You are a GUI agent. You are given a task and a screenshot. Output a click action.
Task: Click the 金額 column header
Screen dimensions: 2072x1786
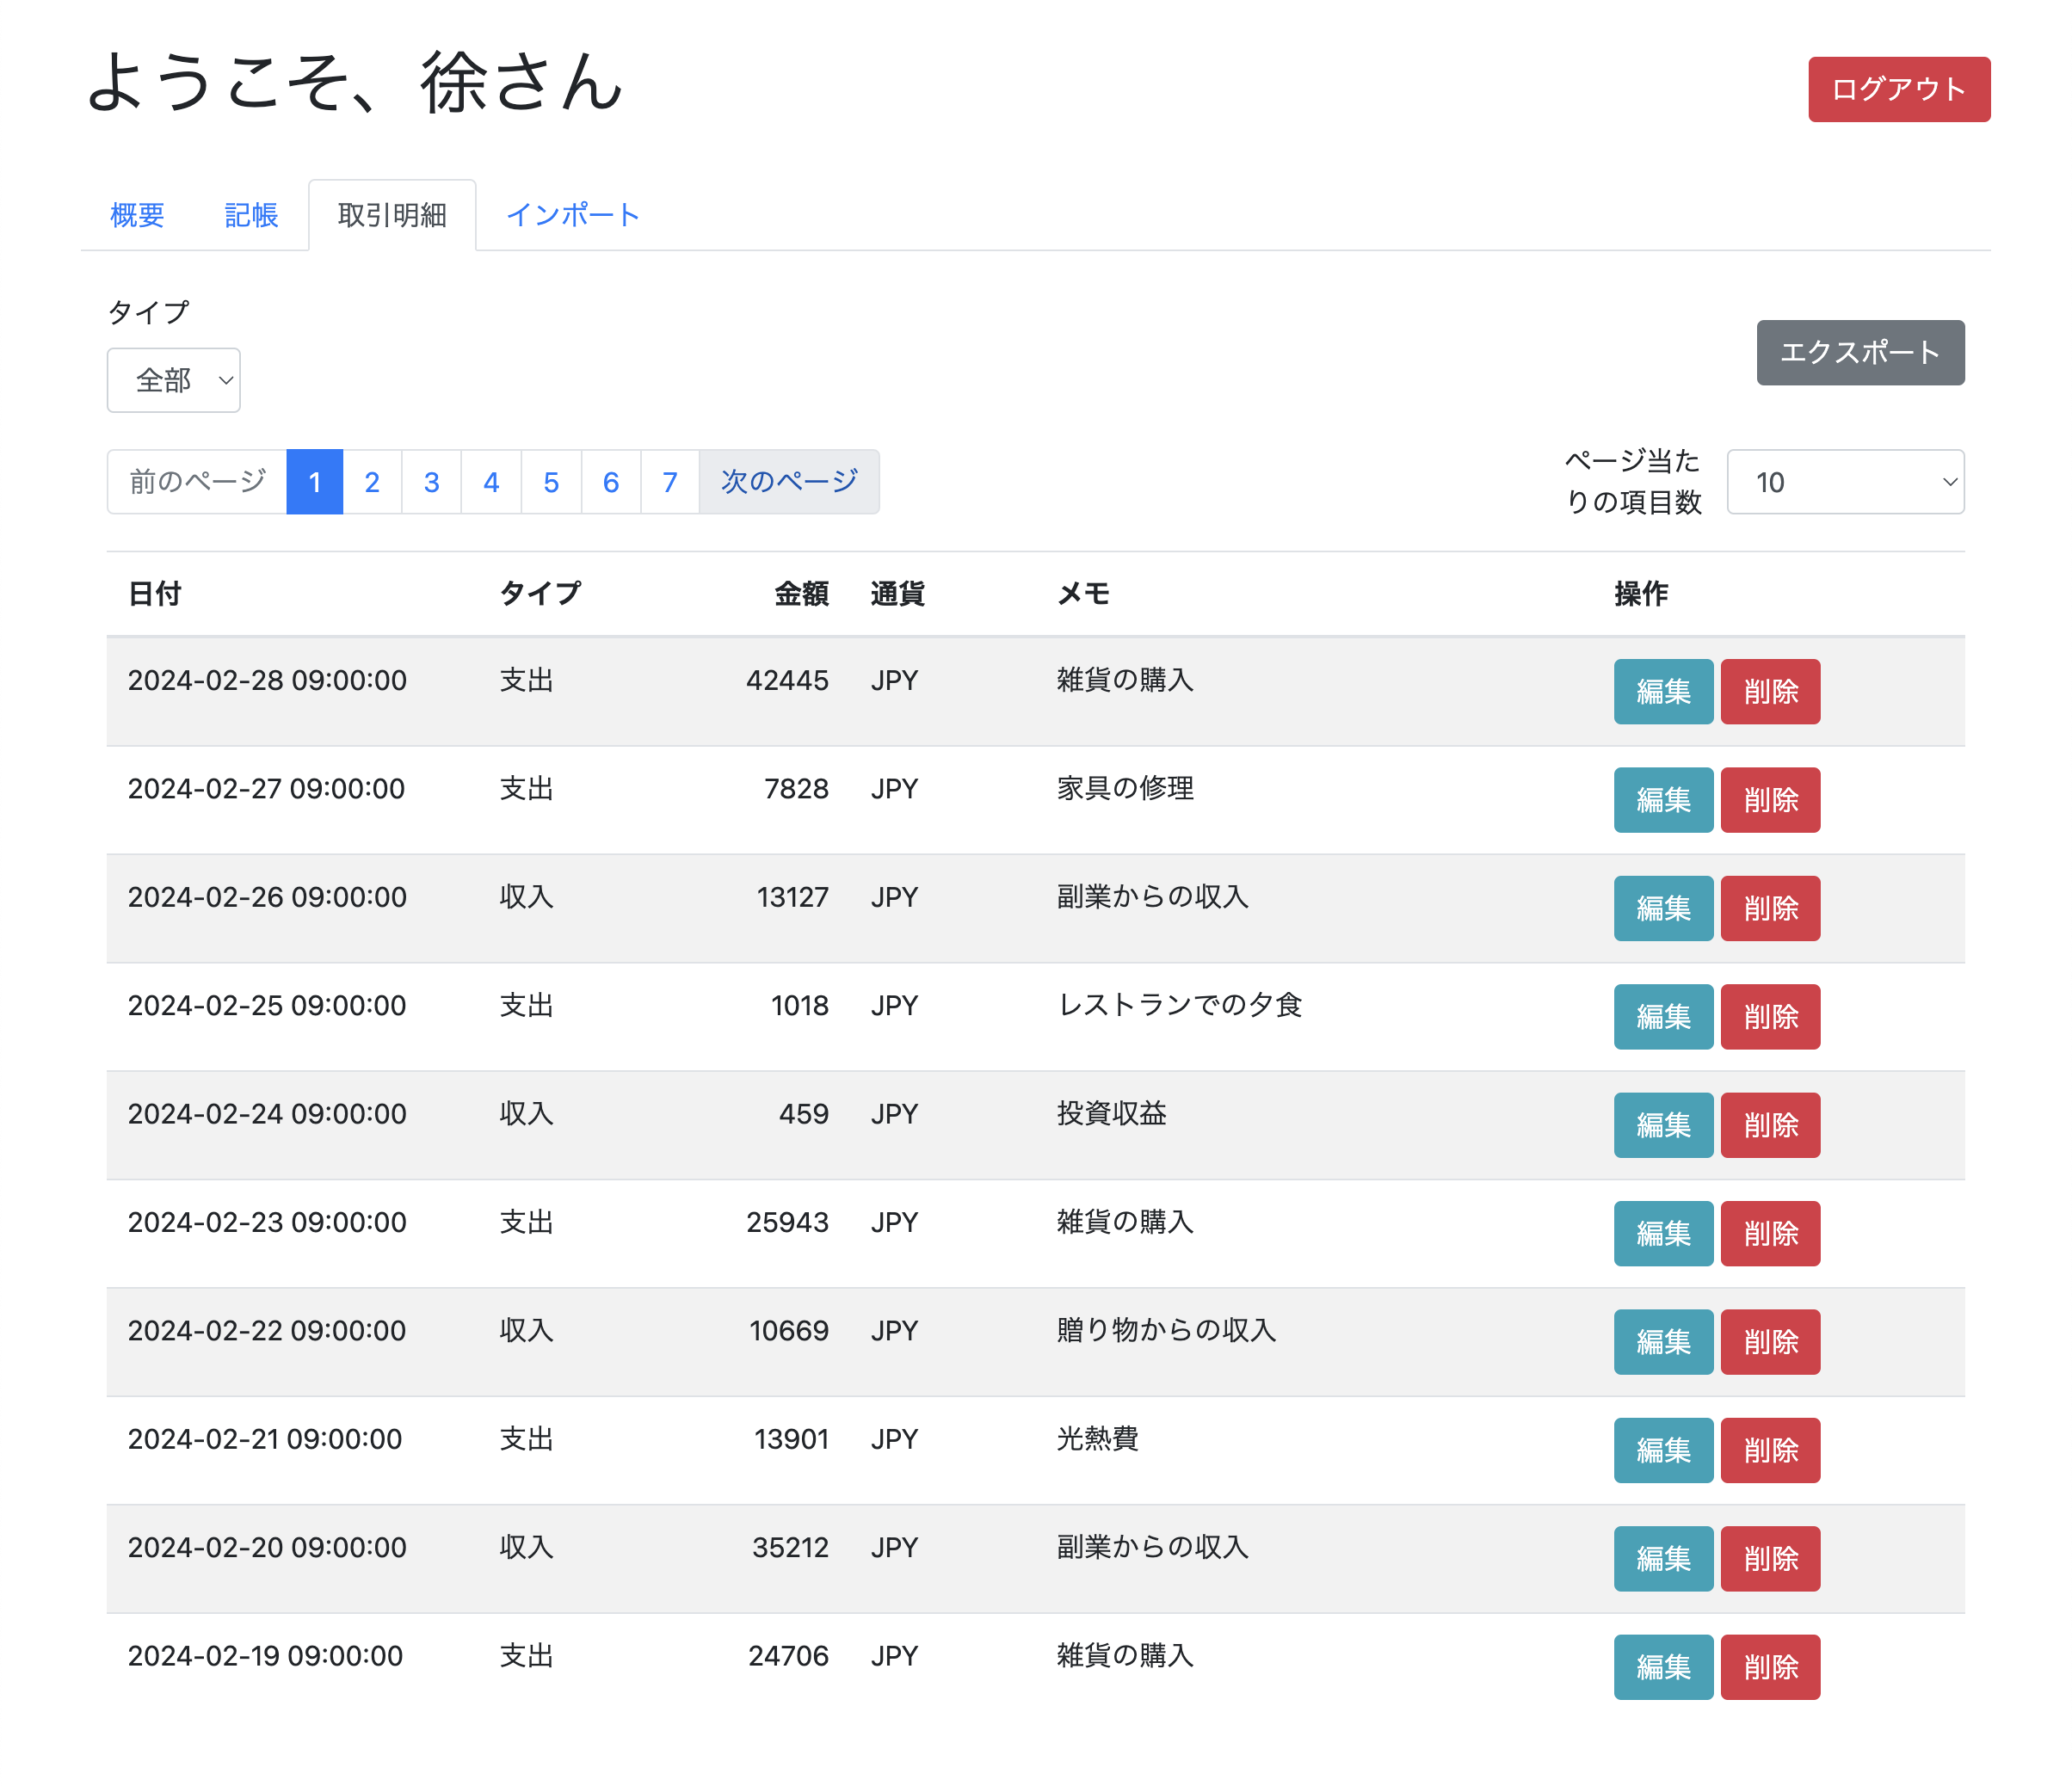[x=802, y=594]
